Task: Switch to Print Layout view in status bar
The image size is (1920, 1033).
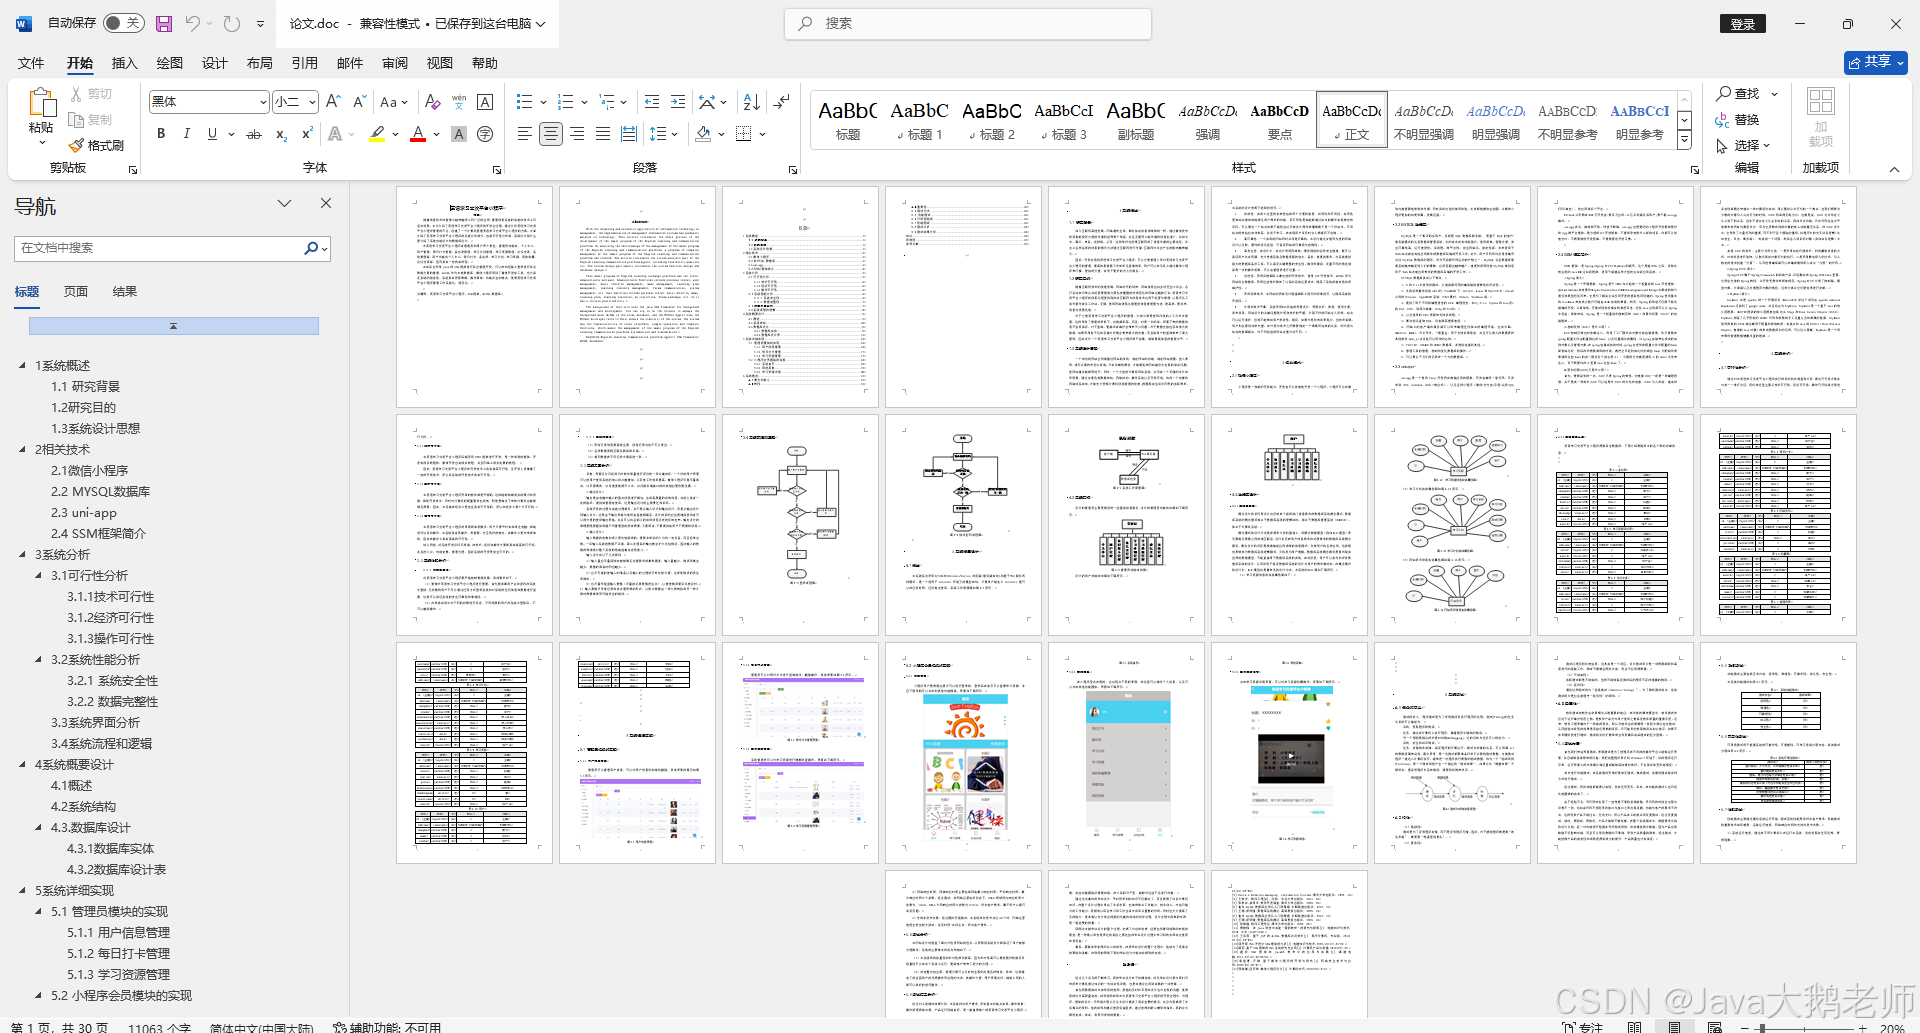Action: point(1674,1027)
